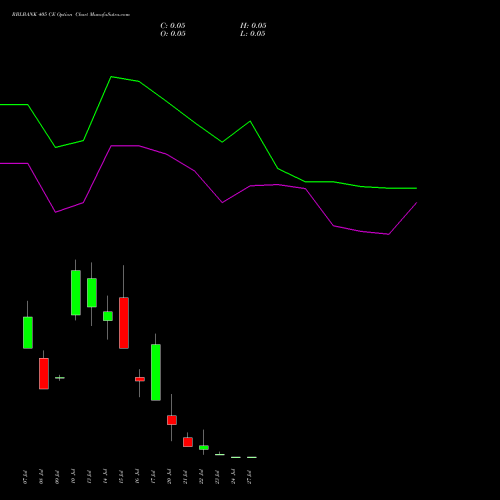Image resolution: width=500 pixels, height=500 pixels.
Task: Click the 08 Jul date label
Action: pos(41,477)
